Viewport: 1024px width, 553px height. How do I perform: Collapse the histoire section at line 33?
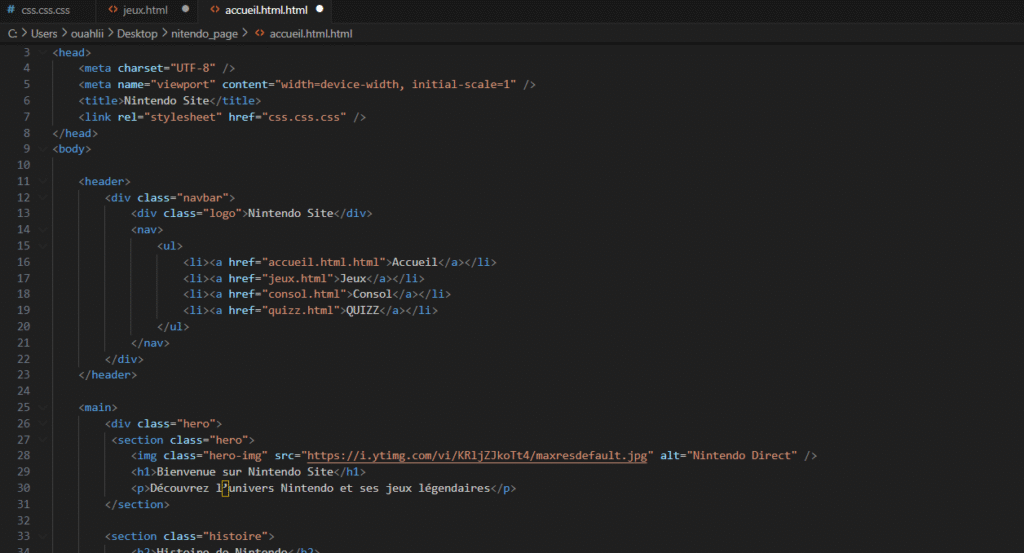43,537
